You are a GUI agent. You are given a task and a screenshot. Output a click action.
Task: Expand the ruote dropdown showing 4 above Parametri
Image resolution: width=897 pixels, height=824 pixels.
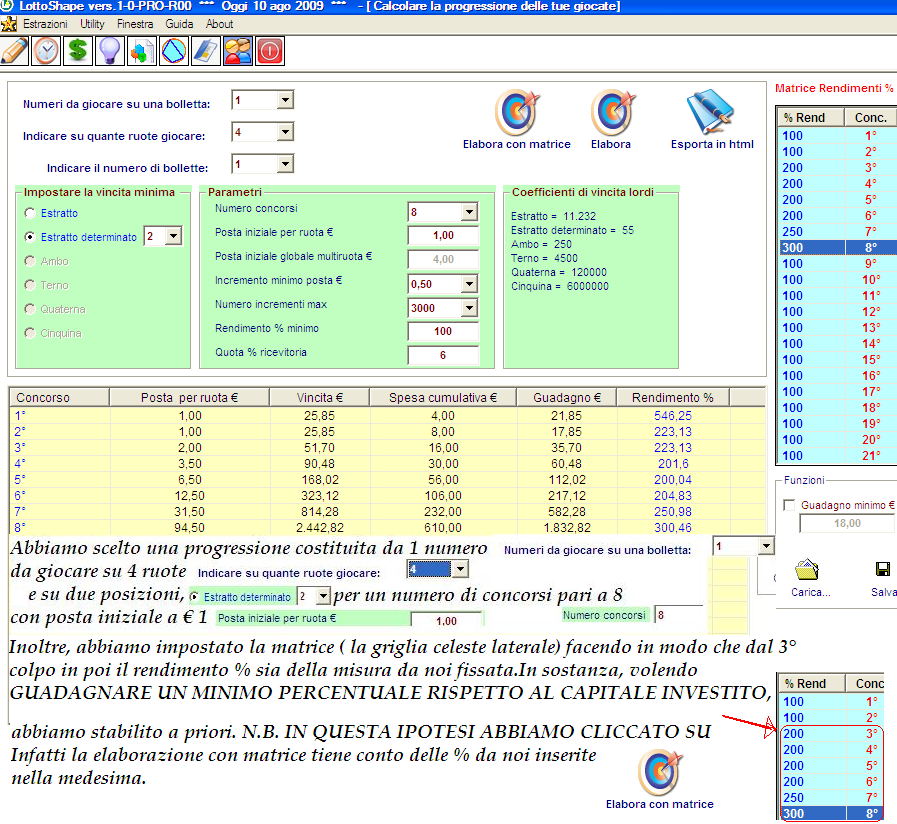[x=285, y=132]
